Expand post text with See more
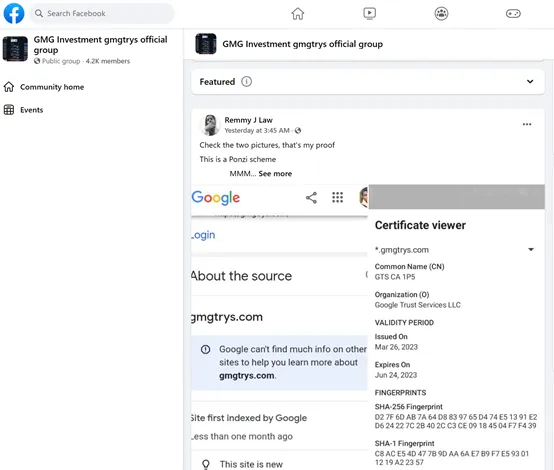The image size is (554, 470). tap(275, 174)
